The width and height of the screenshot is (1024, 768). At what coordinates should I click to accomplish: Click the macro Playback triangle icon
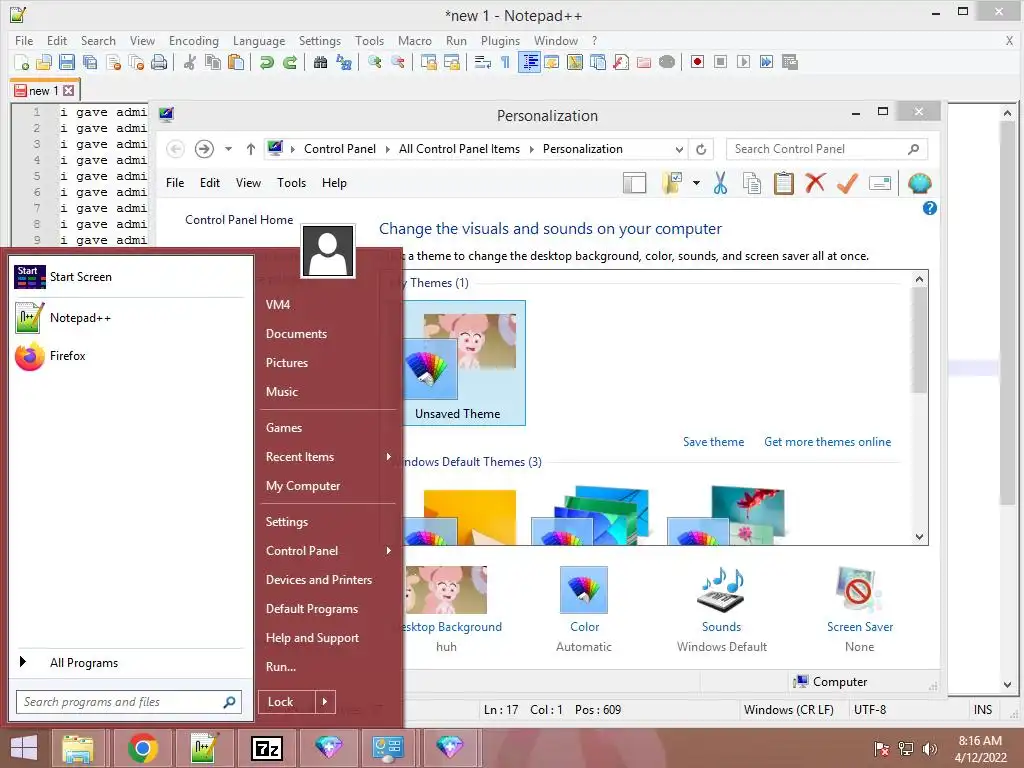(743, 62)
